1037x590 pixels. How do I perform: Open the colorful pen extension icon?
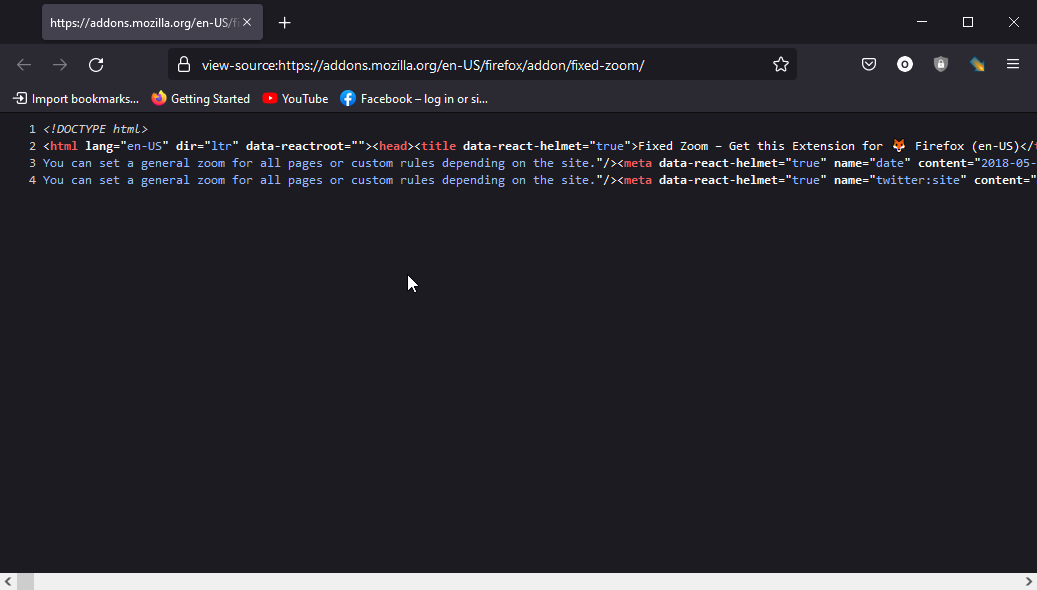[x=977, y=65]
